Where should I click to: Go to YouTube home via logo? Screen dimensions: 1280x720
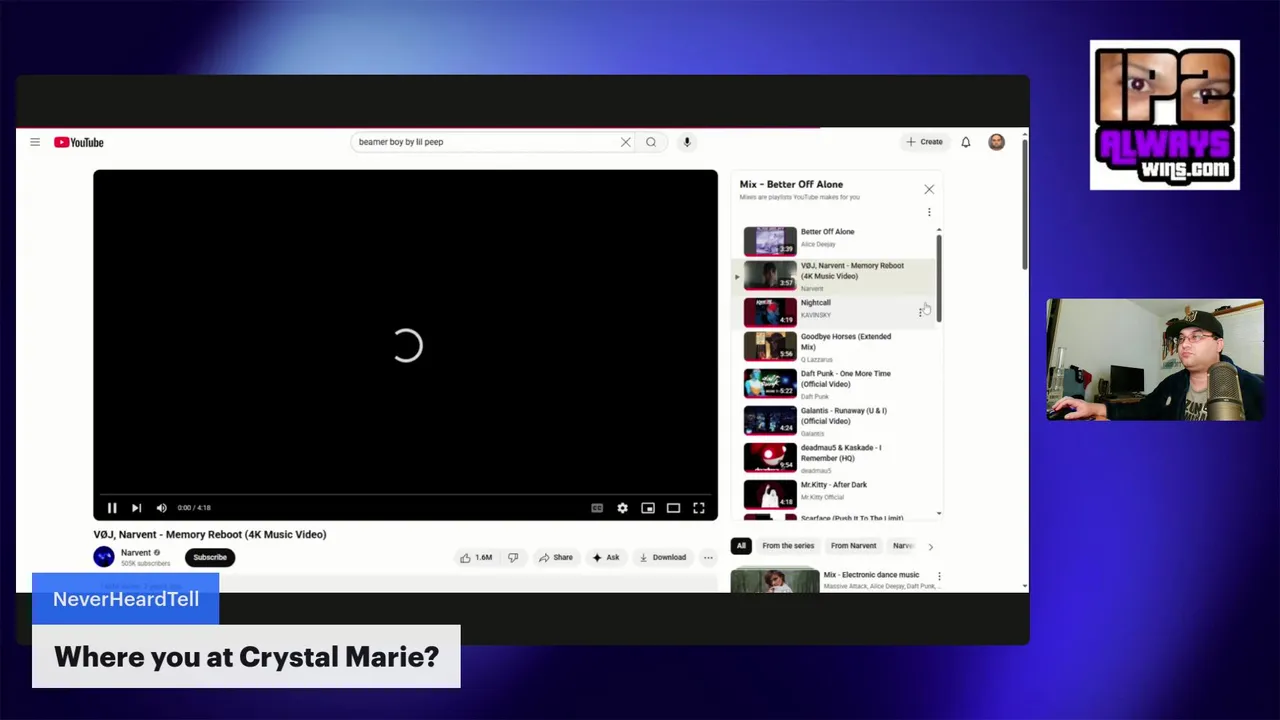(79, 142)
